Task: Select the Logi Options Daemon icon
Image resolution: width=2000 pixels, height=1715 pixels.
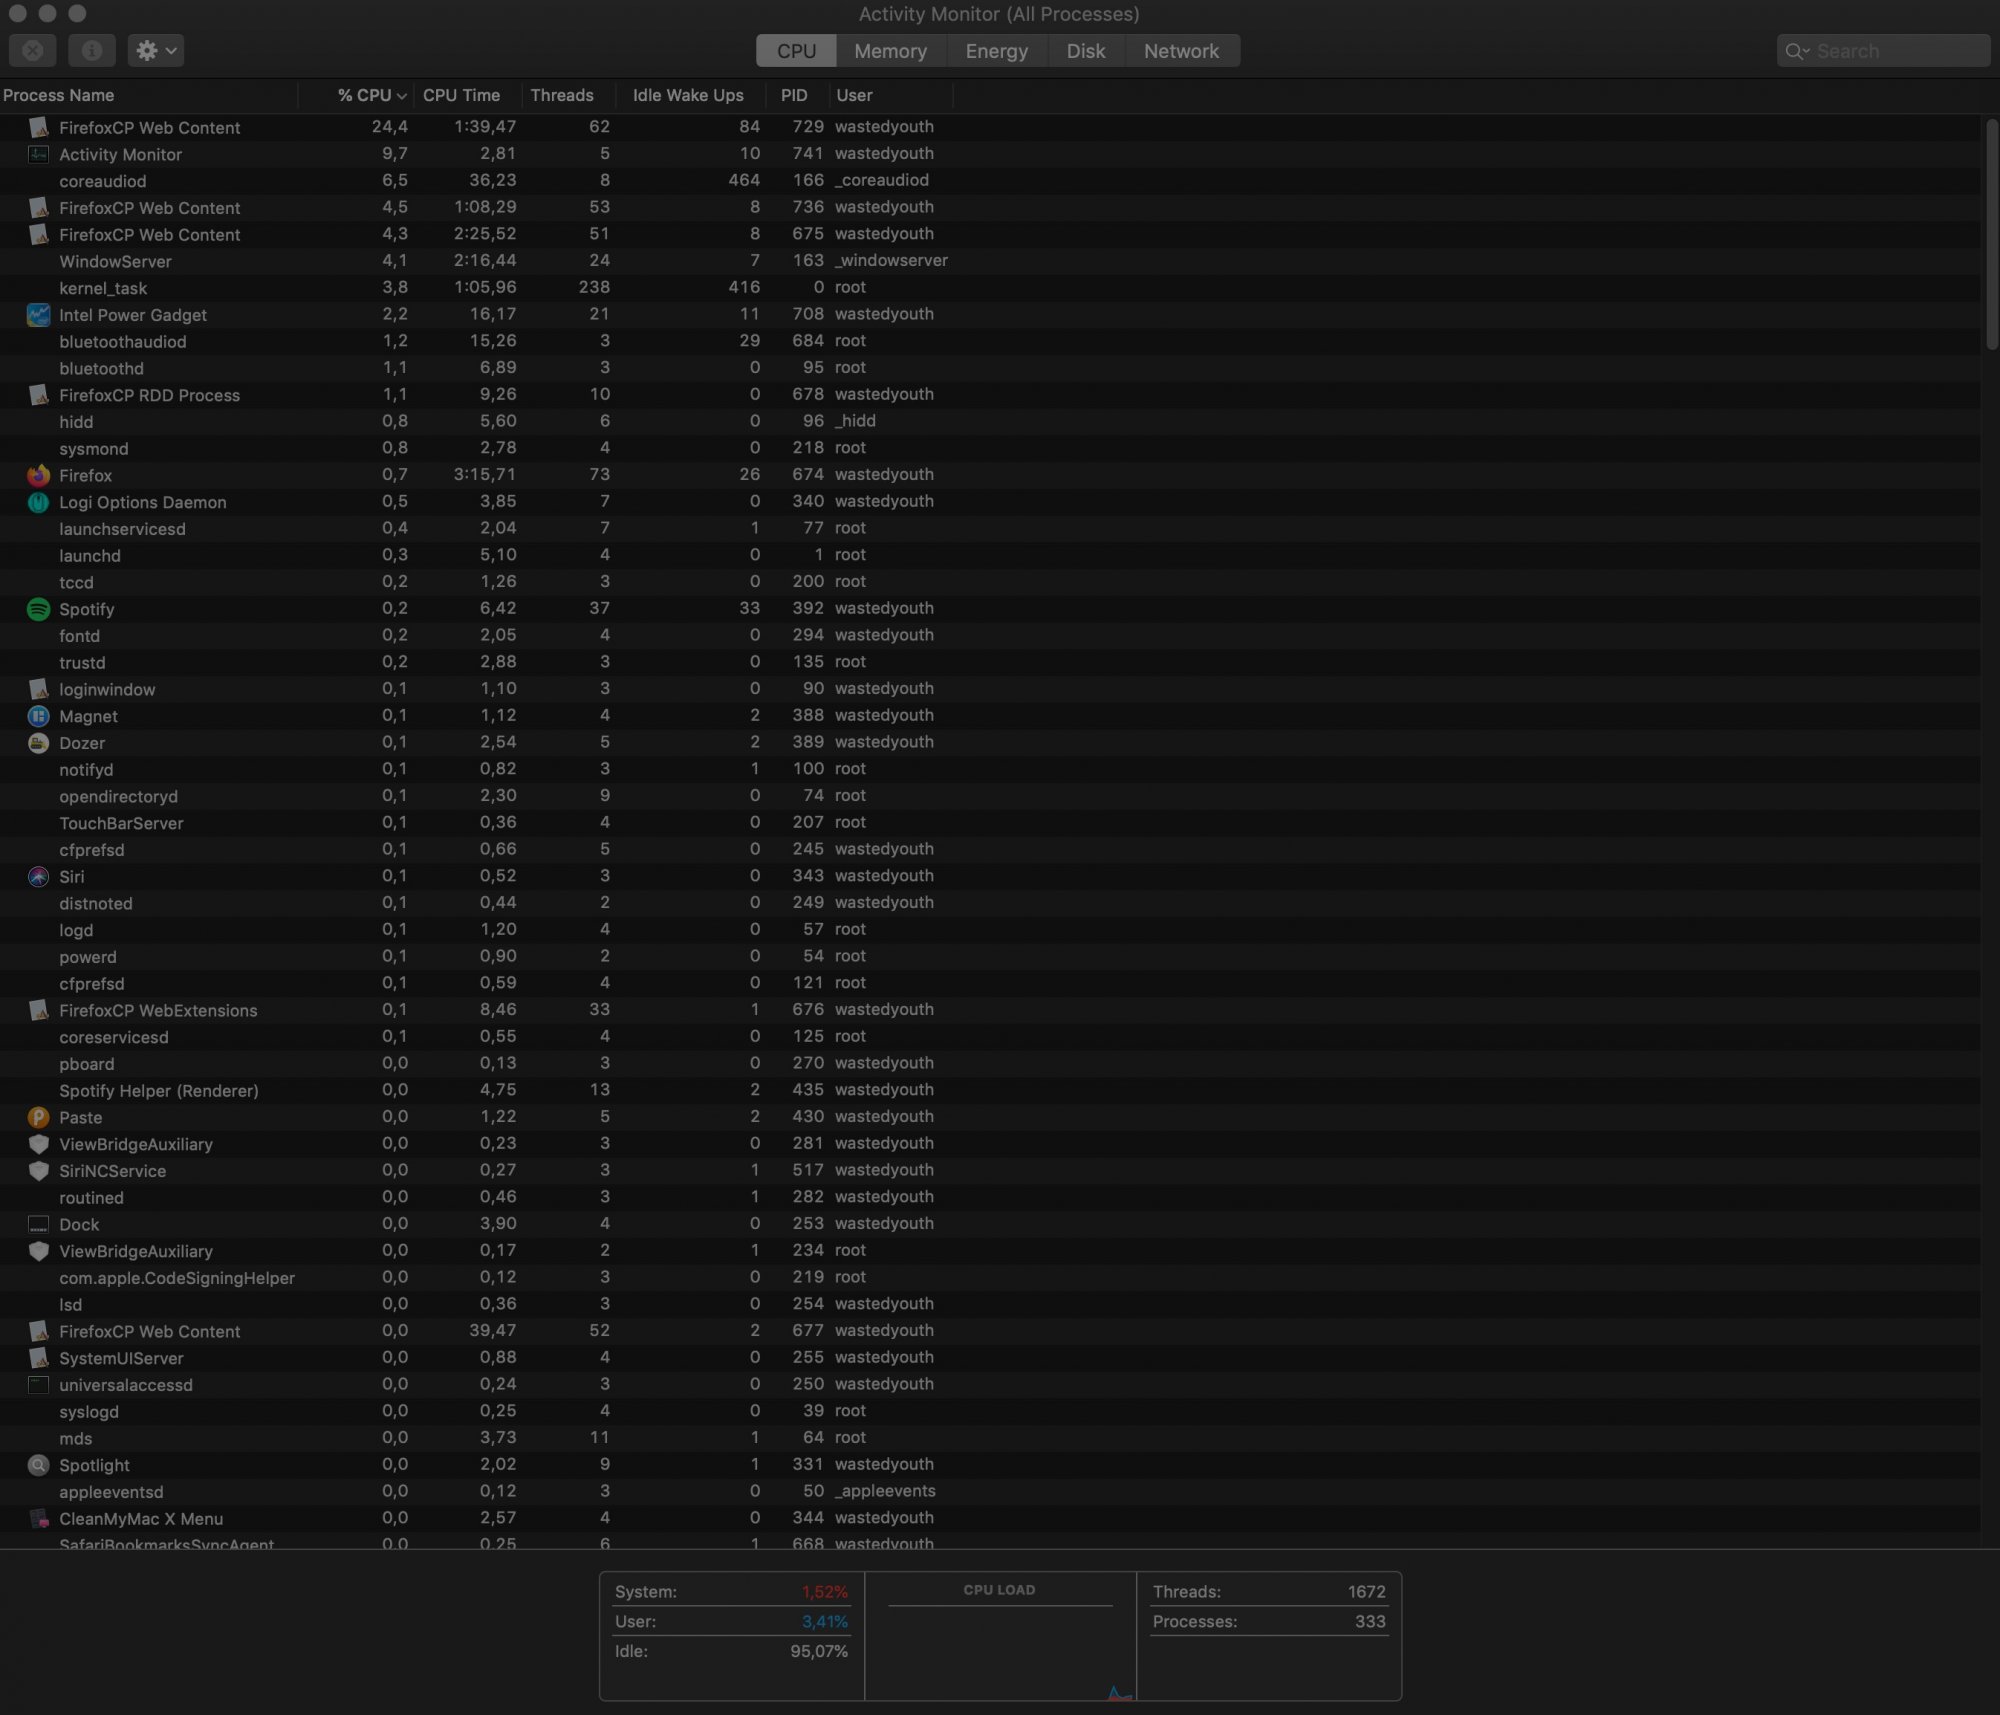Action: click(38, 502)
